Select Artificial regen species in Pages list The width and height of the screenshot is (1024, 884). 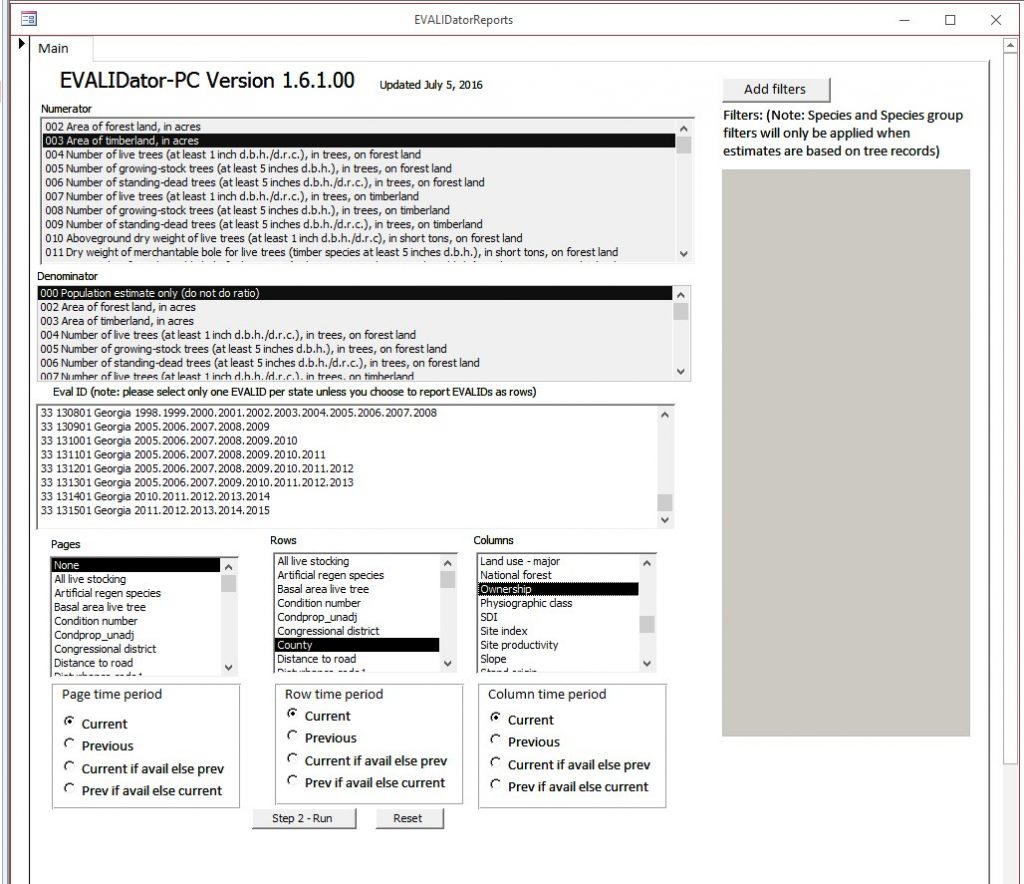tap(136, 593)
